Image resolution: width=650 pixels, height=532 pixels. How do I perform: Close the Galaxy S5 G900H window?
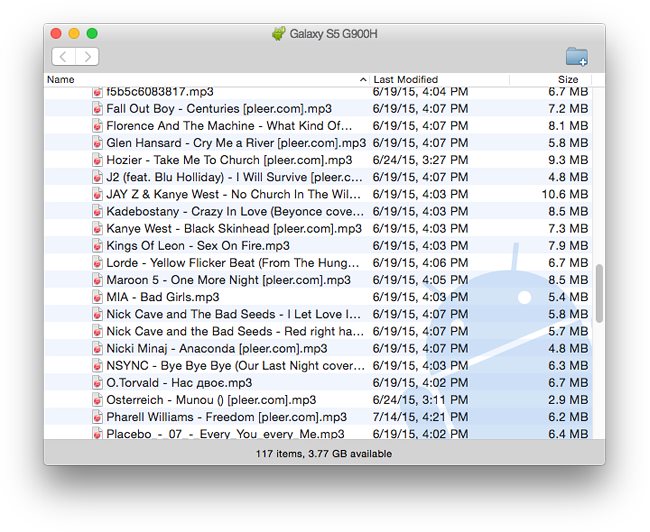click(x=56, y=34)
